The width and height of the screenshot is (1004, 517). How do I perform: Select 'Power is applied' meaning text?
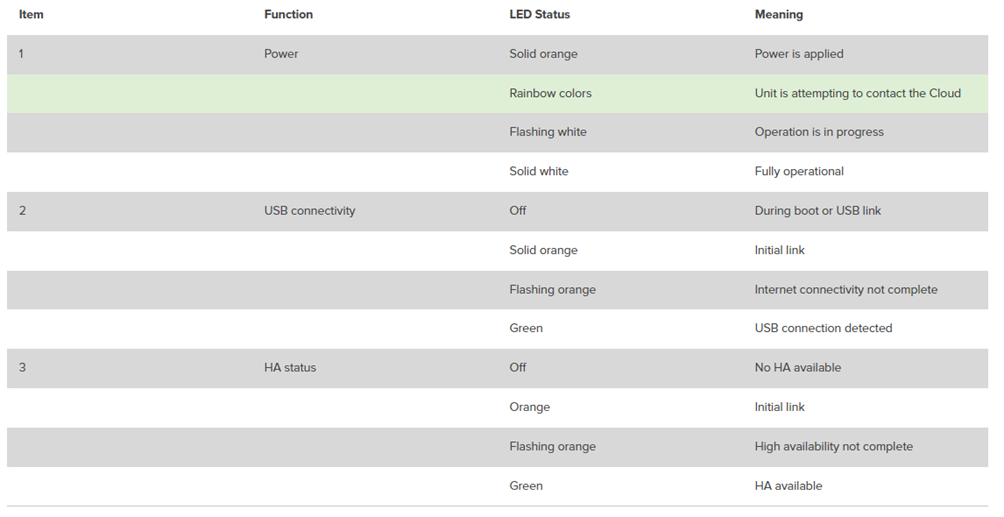[799, 54]
